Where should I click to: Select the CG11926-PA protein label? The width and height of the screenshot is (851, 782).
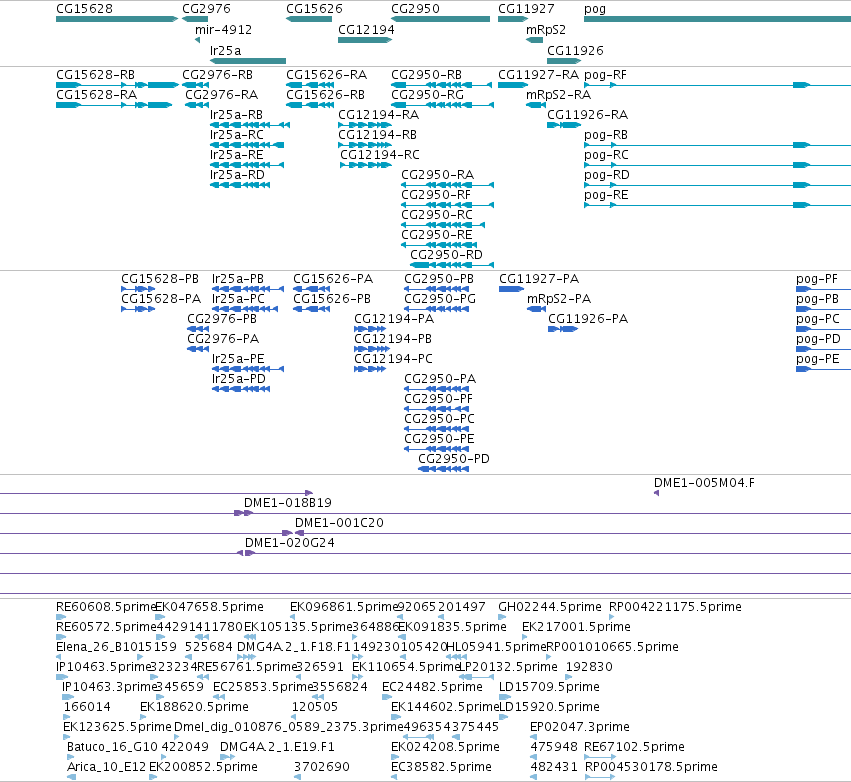coord(588,319)
